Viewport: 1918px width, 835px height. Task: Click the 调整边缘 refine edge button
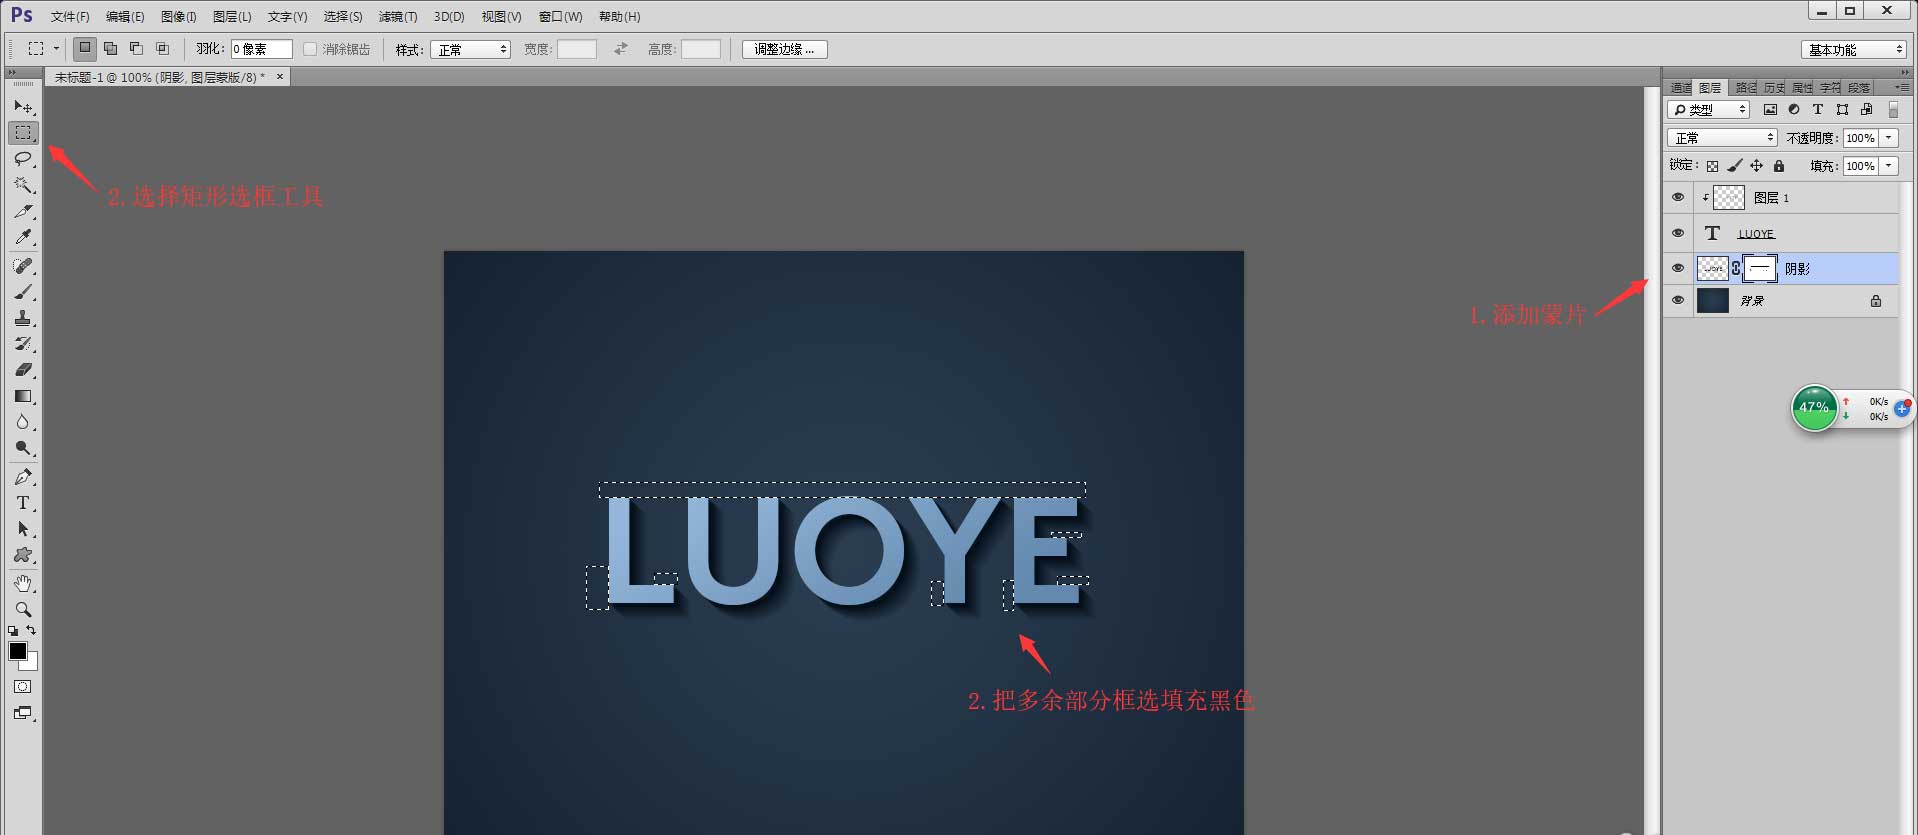point(784,49)
